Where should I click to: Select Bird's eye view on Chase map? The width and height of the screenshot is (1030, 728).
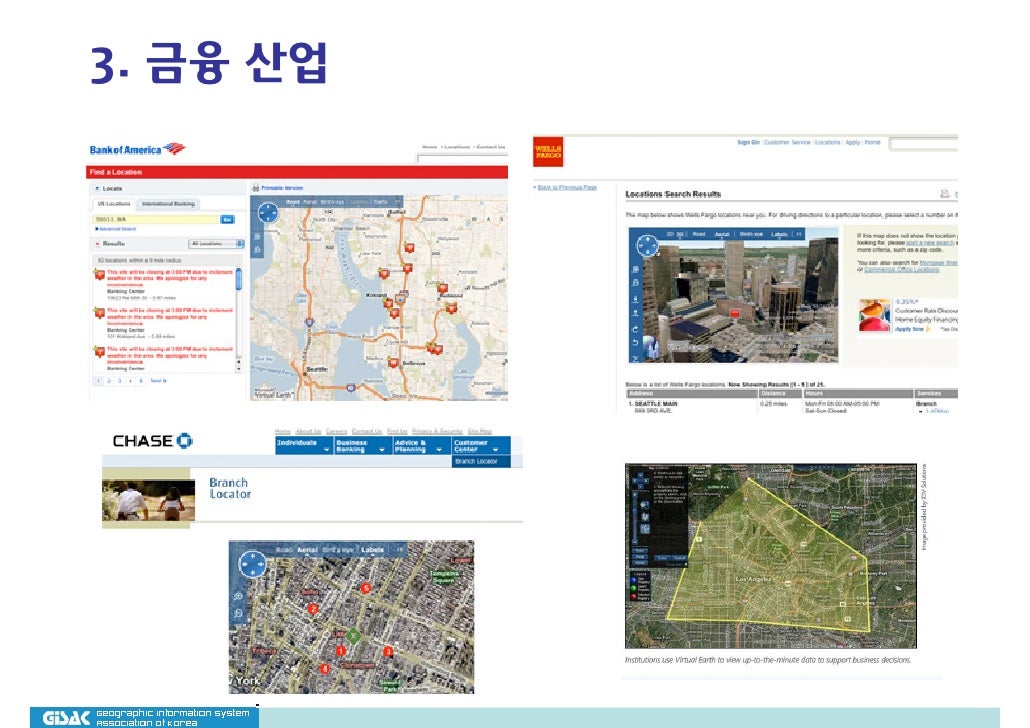(x=338, y=549)
